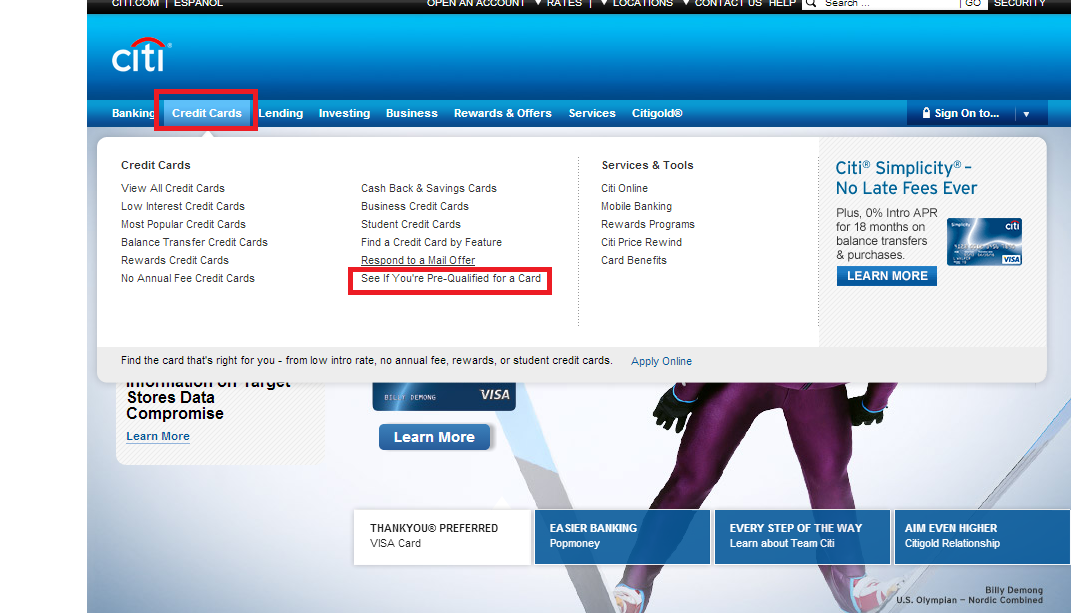Screen dimensions: 1089x613
Task: Open View All Credit Cards link
Action: tap(173, 188)
